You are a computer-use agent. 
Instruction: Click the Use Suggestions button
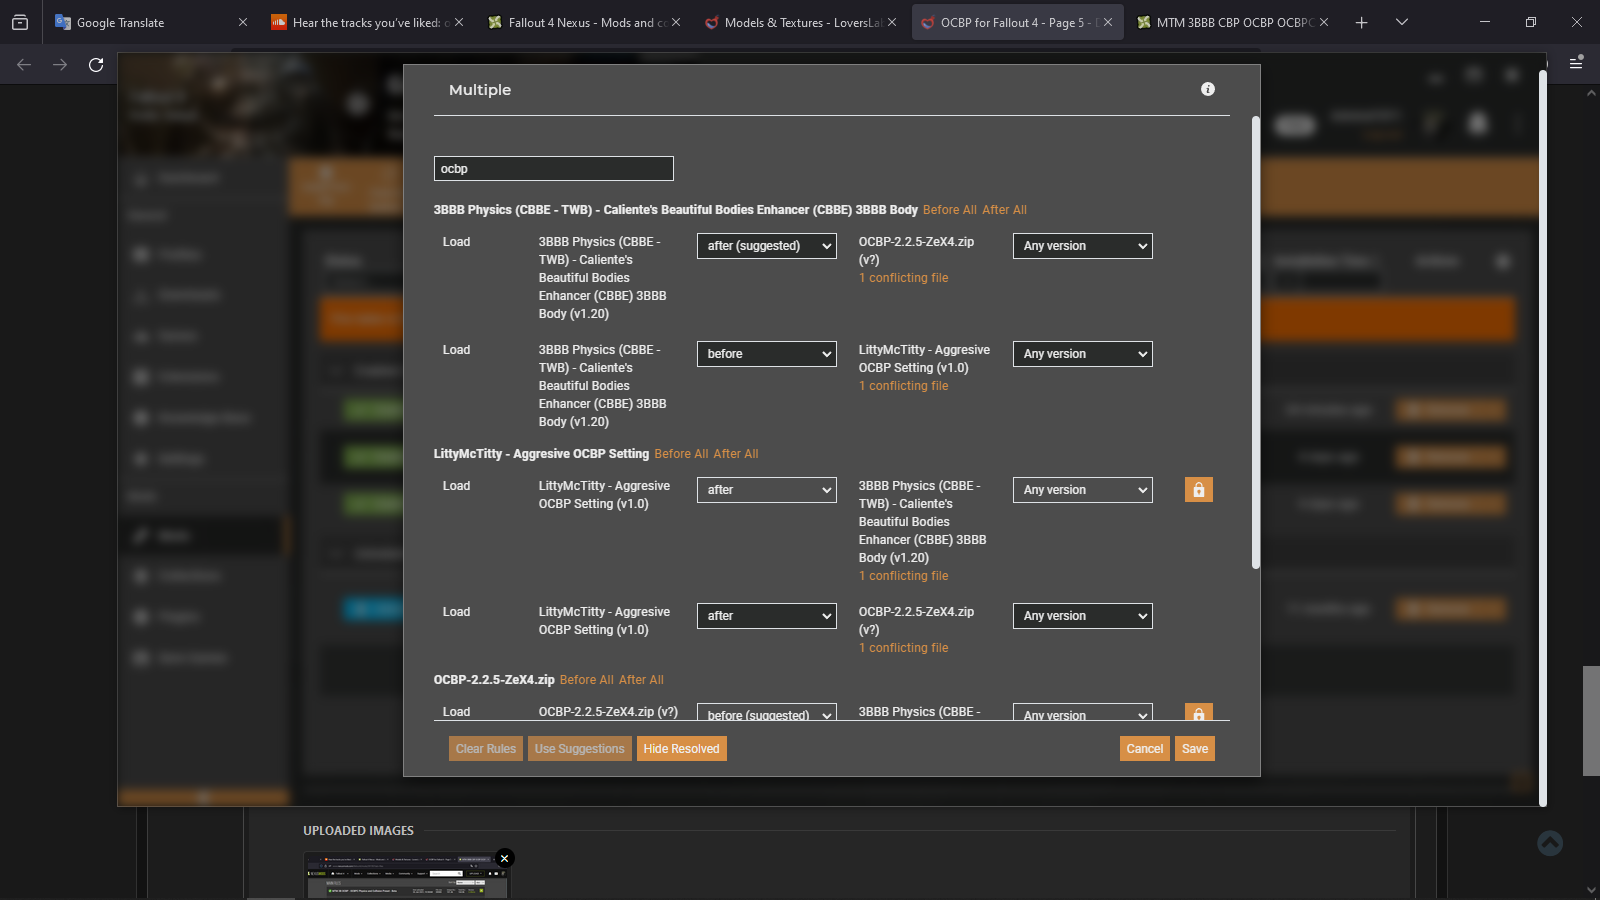click(x=580, y=749)
